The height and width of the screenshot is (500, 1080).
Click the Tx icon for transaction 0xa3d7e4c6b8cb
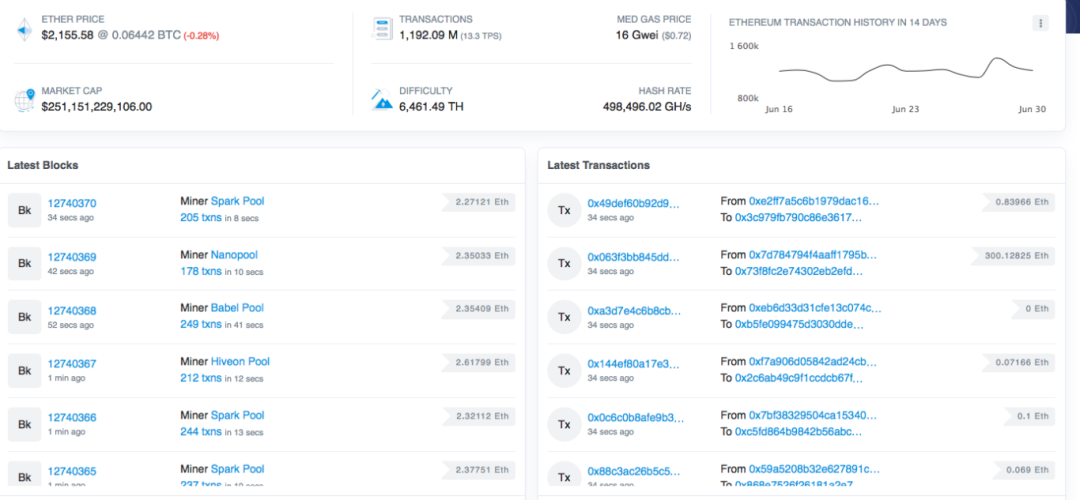pos(564,318)
